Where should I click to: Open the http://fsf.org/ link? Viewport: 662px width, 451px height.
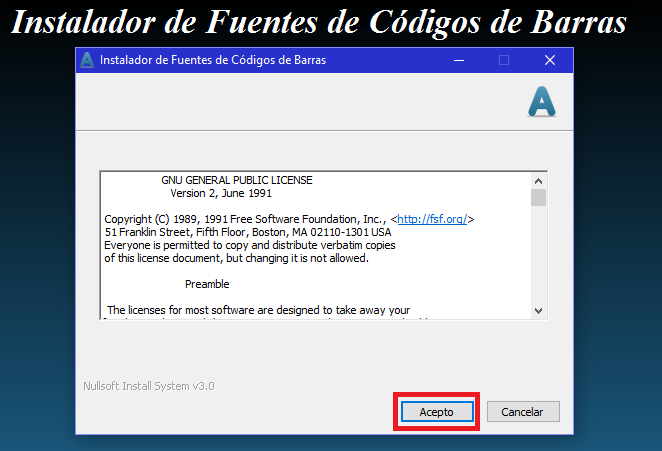point(432,219)
